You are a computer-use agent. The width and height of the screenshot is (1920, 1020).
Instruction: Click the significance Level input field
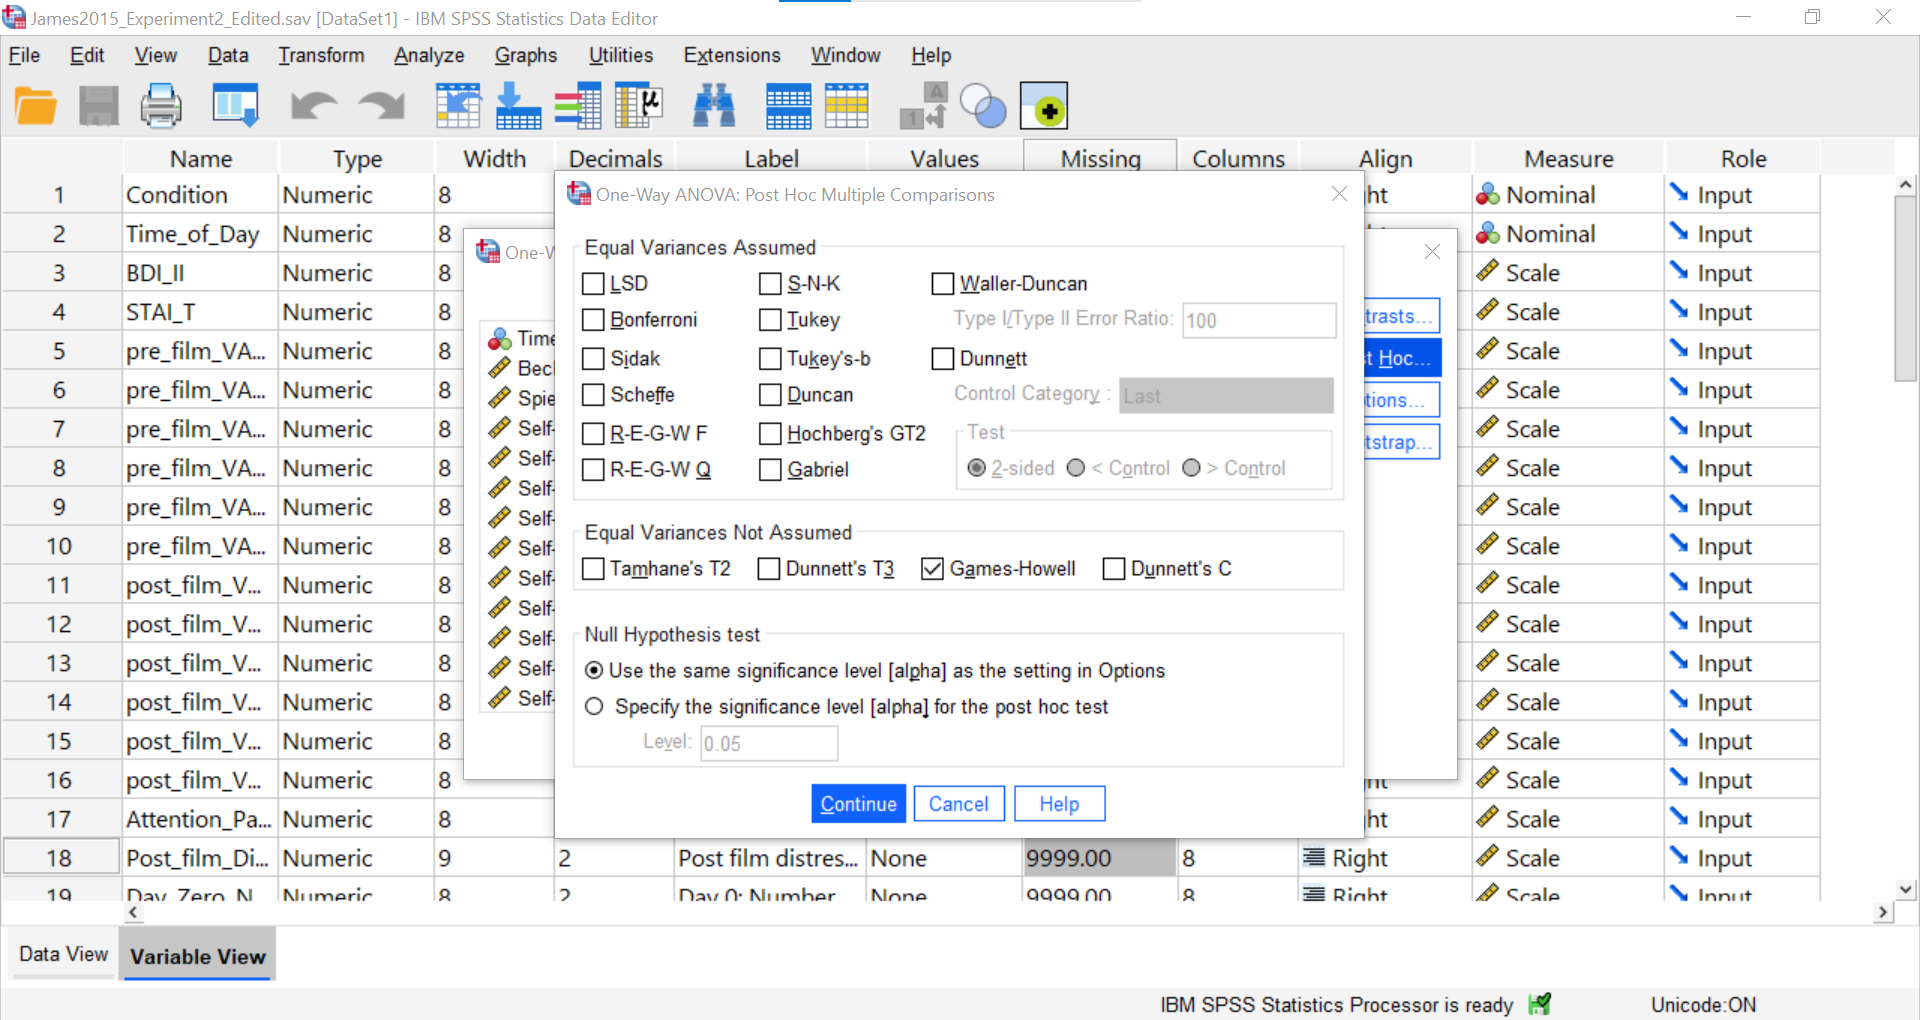(769, 743)
